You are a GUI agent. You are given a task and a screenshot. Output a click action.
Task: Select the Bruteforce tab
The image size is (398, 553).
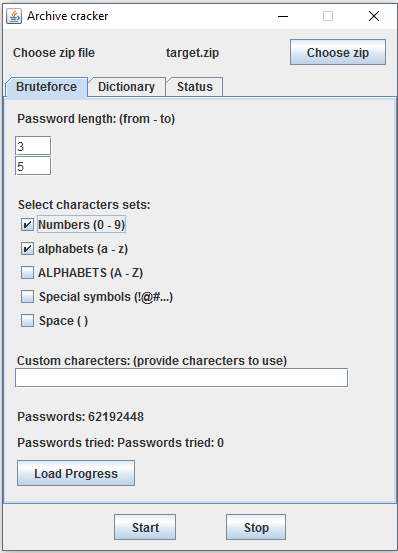46,87
